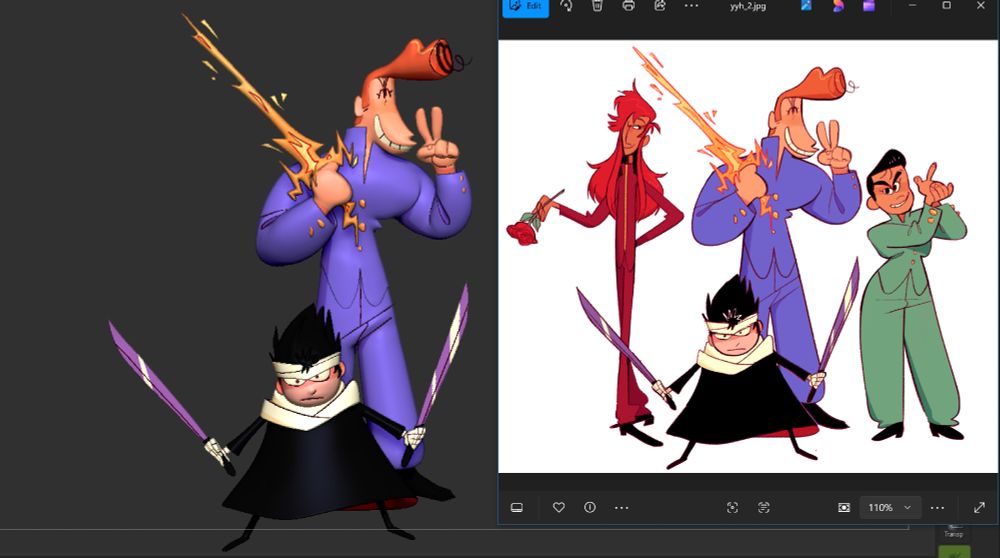Open the purple Clipchamp icon

[869, 6]
